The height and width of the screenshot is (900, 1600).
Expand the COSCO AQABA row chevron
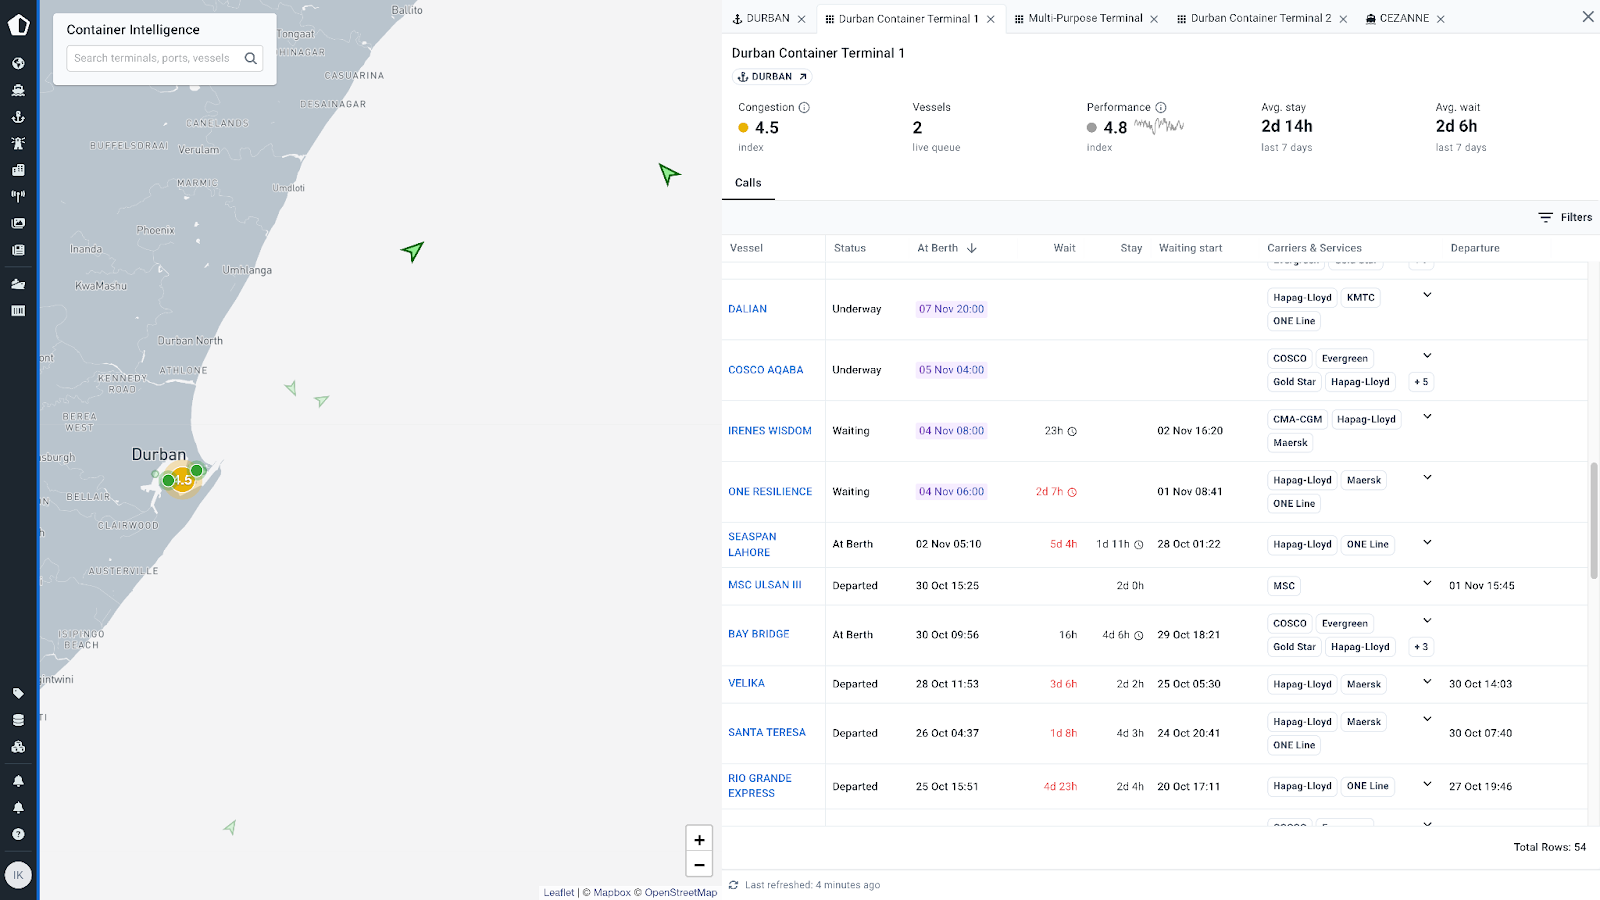tap(1427, 356)
